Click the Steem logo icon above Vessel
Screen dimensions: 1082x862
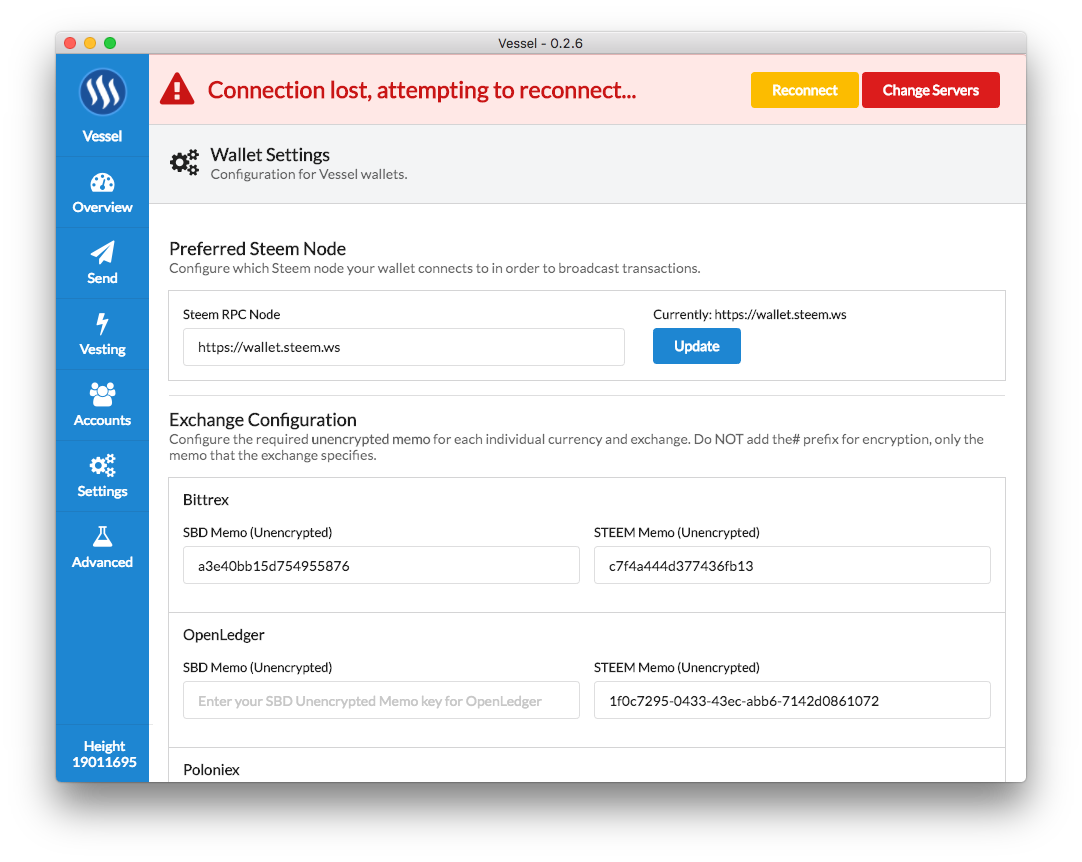(102, 93)
